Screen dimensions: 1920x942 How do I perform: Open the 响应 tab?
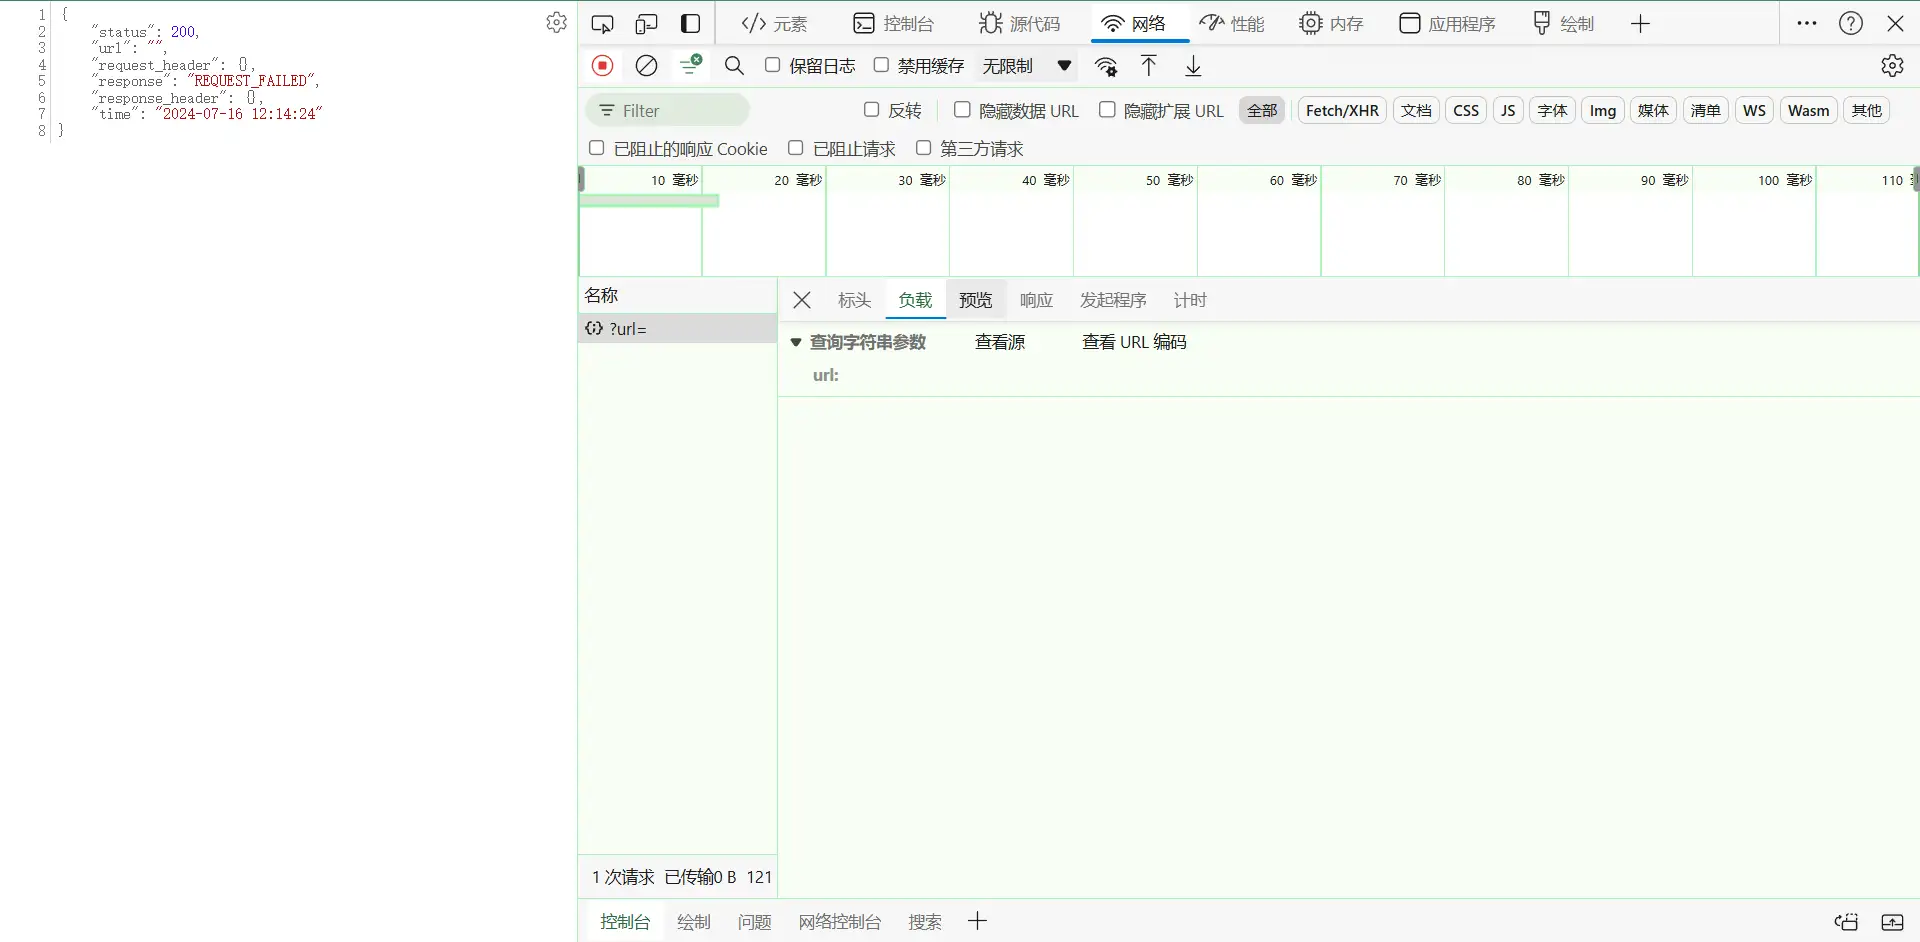click(1036, 300)
